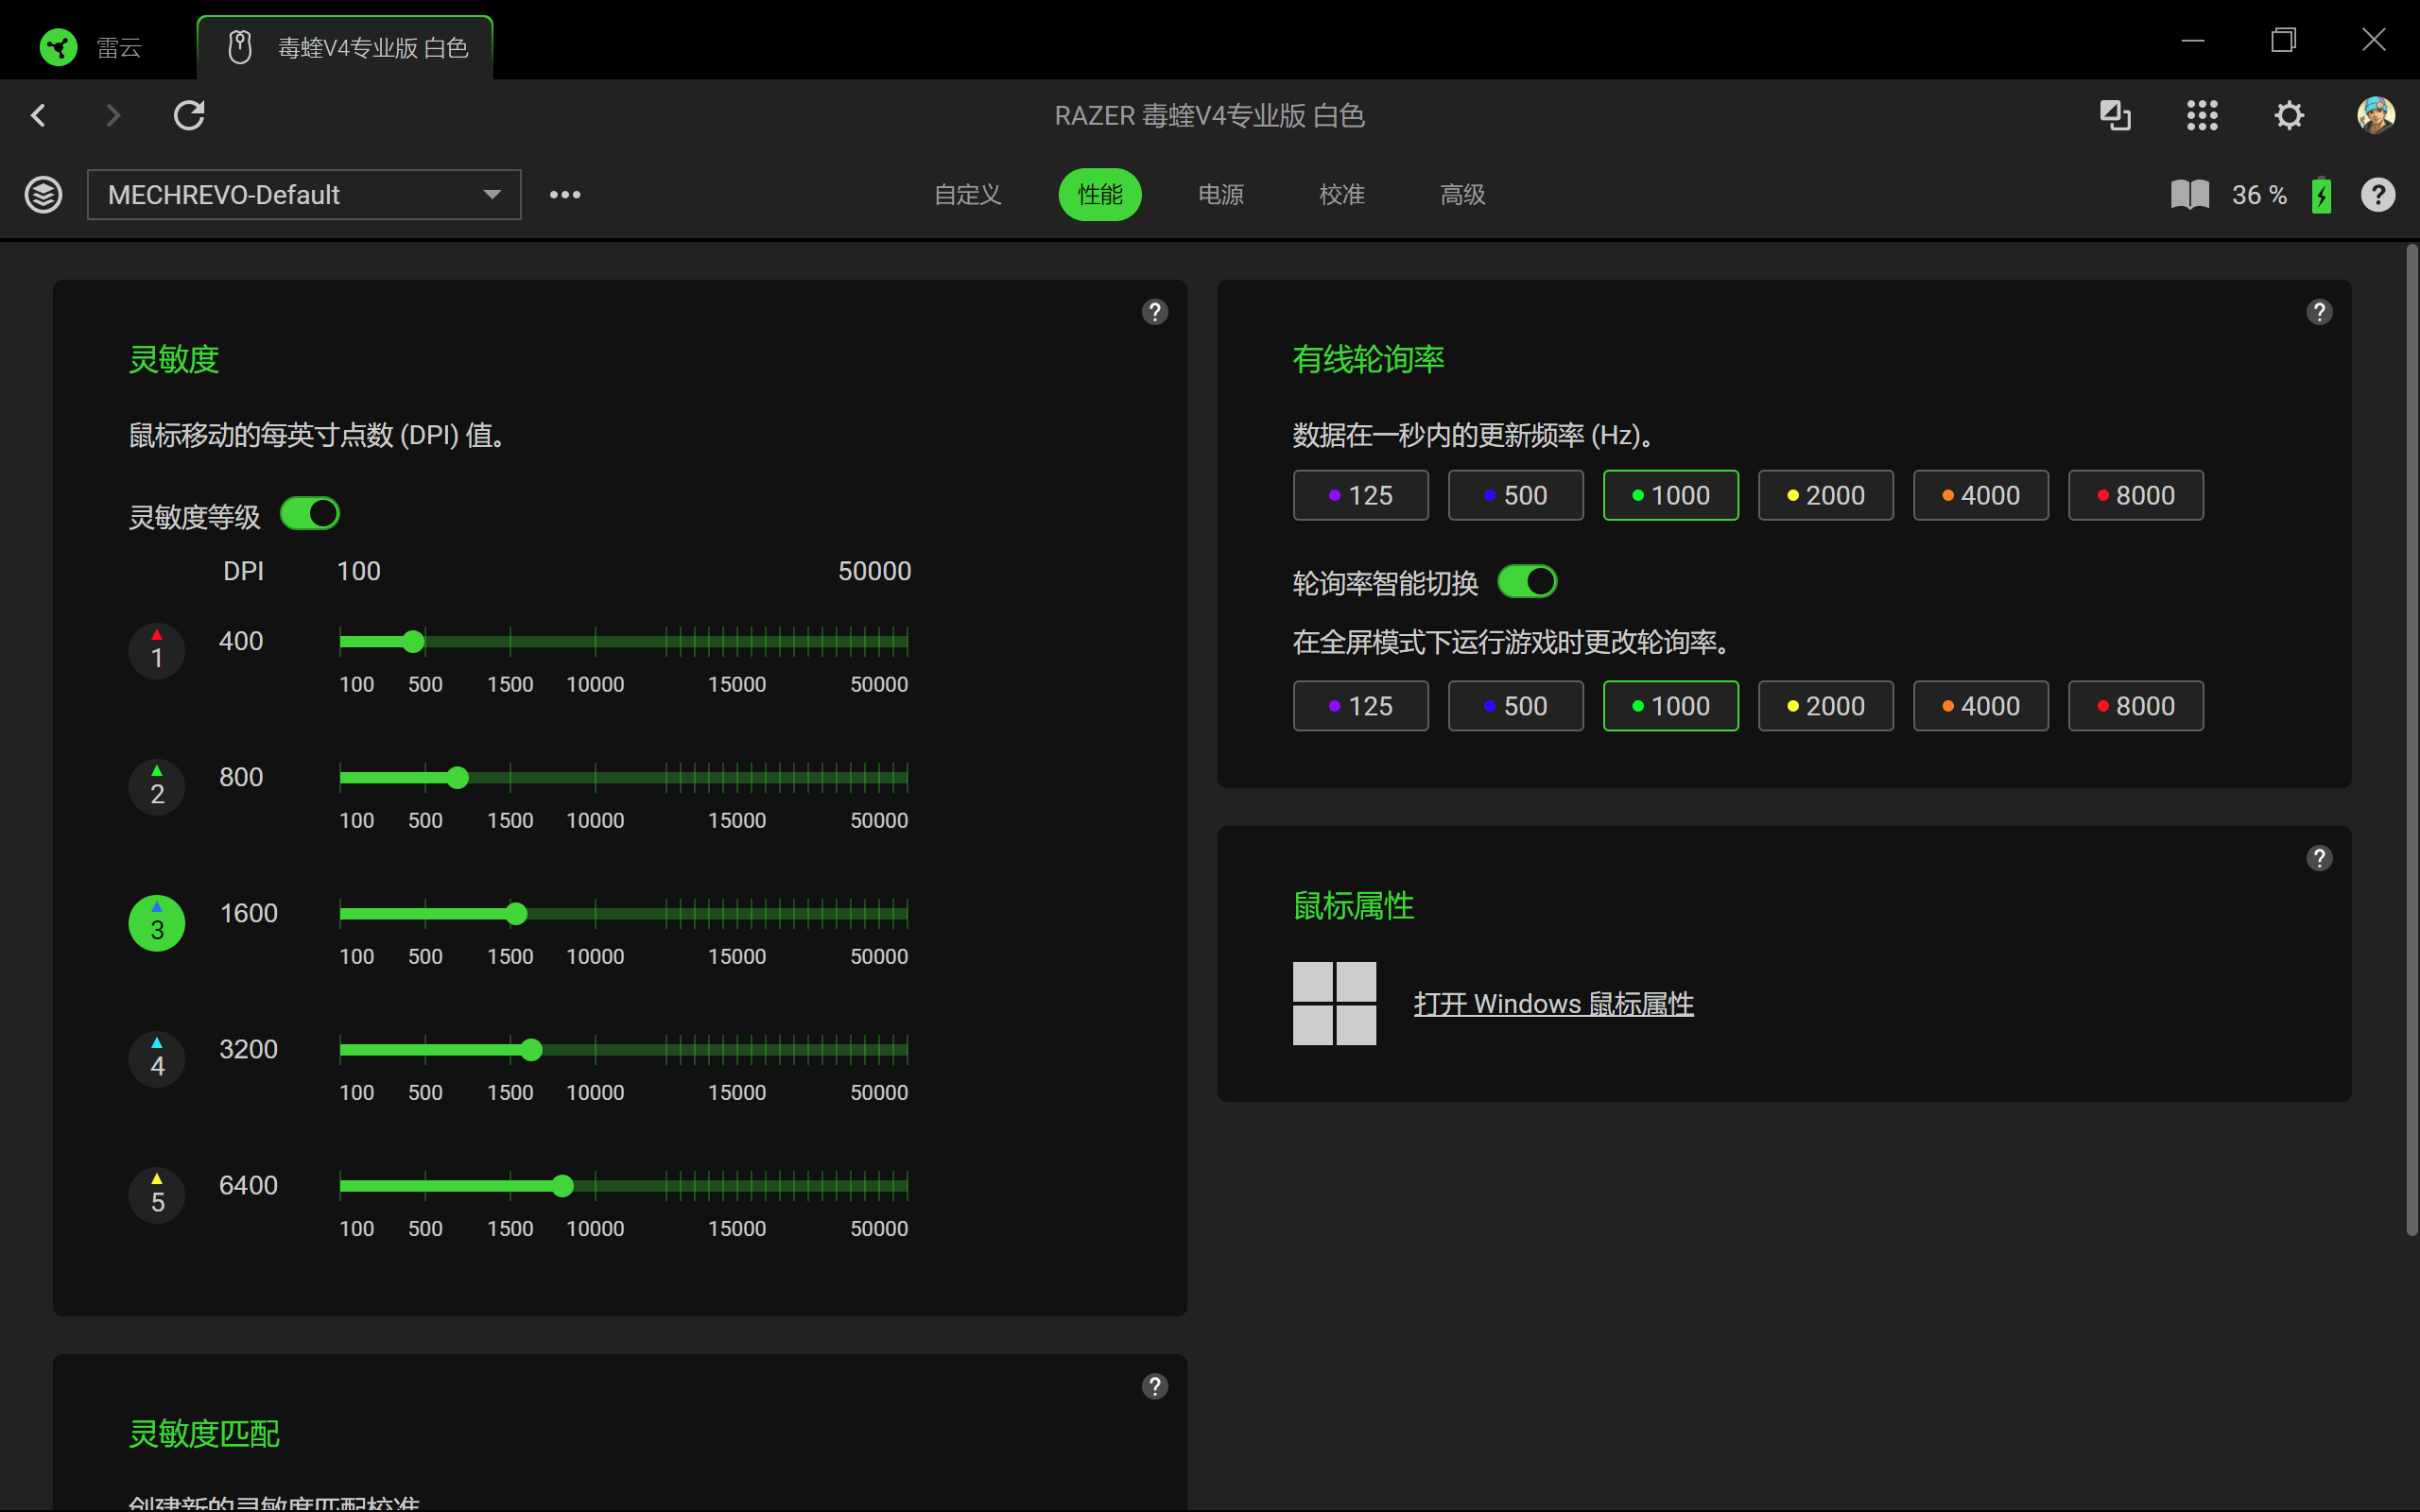The height and width of the screenshot is (1512, 2420).
Task: Expand the MECHREVO-Default profile dropdown
Action: pos(304,195)
